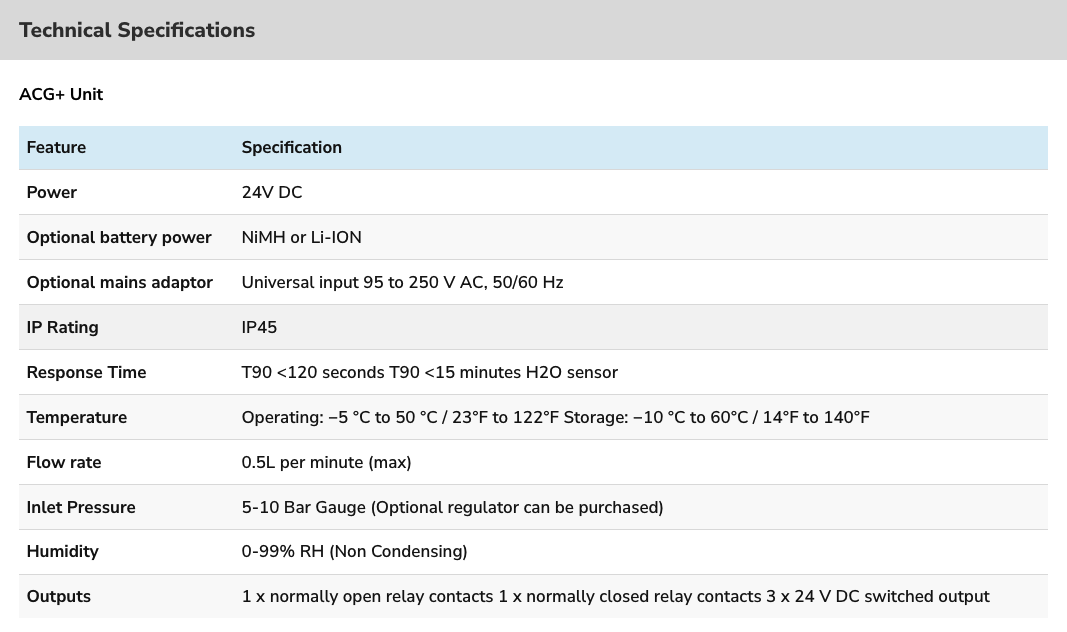The height and width of the screenshot is (632, 1067).
Task: Click the 24V DC value
Action: (272, 193)
